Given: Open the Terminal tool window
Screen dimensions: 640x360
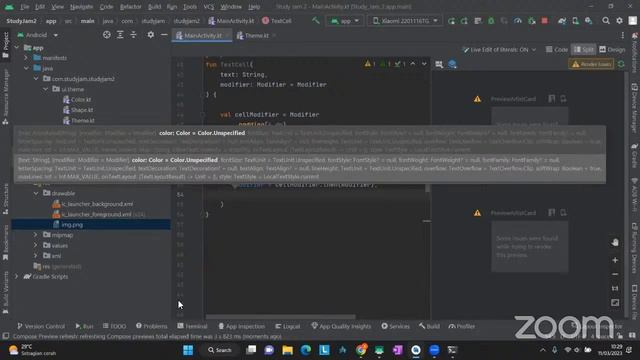Looking at the screenshot, I should click(x=193, y=326).
